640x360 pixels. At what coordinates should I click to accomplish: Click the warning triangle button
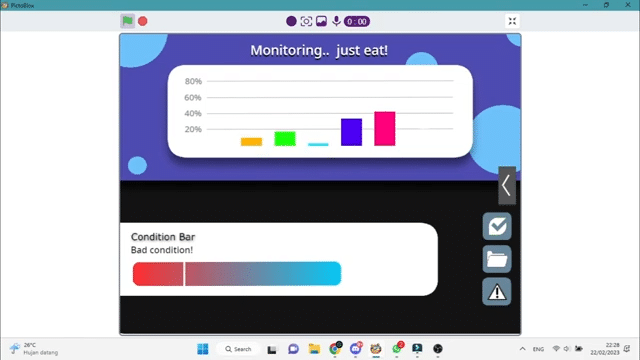(x=497, y=291)
